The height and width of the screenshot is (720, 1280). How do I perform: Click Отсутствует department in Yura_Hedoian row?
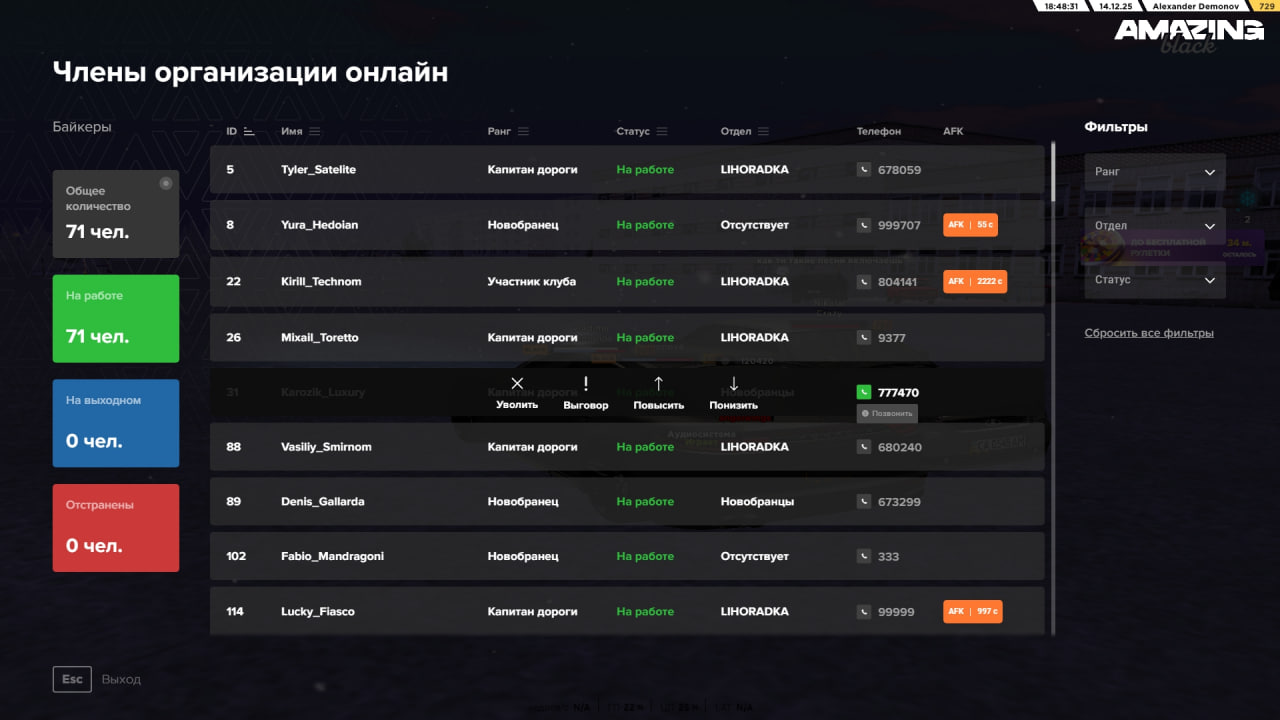pos(755,225)
